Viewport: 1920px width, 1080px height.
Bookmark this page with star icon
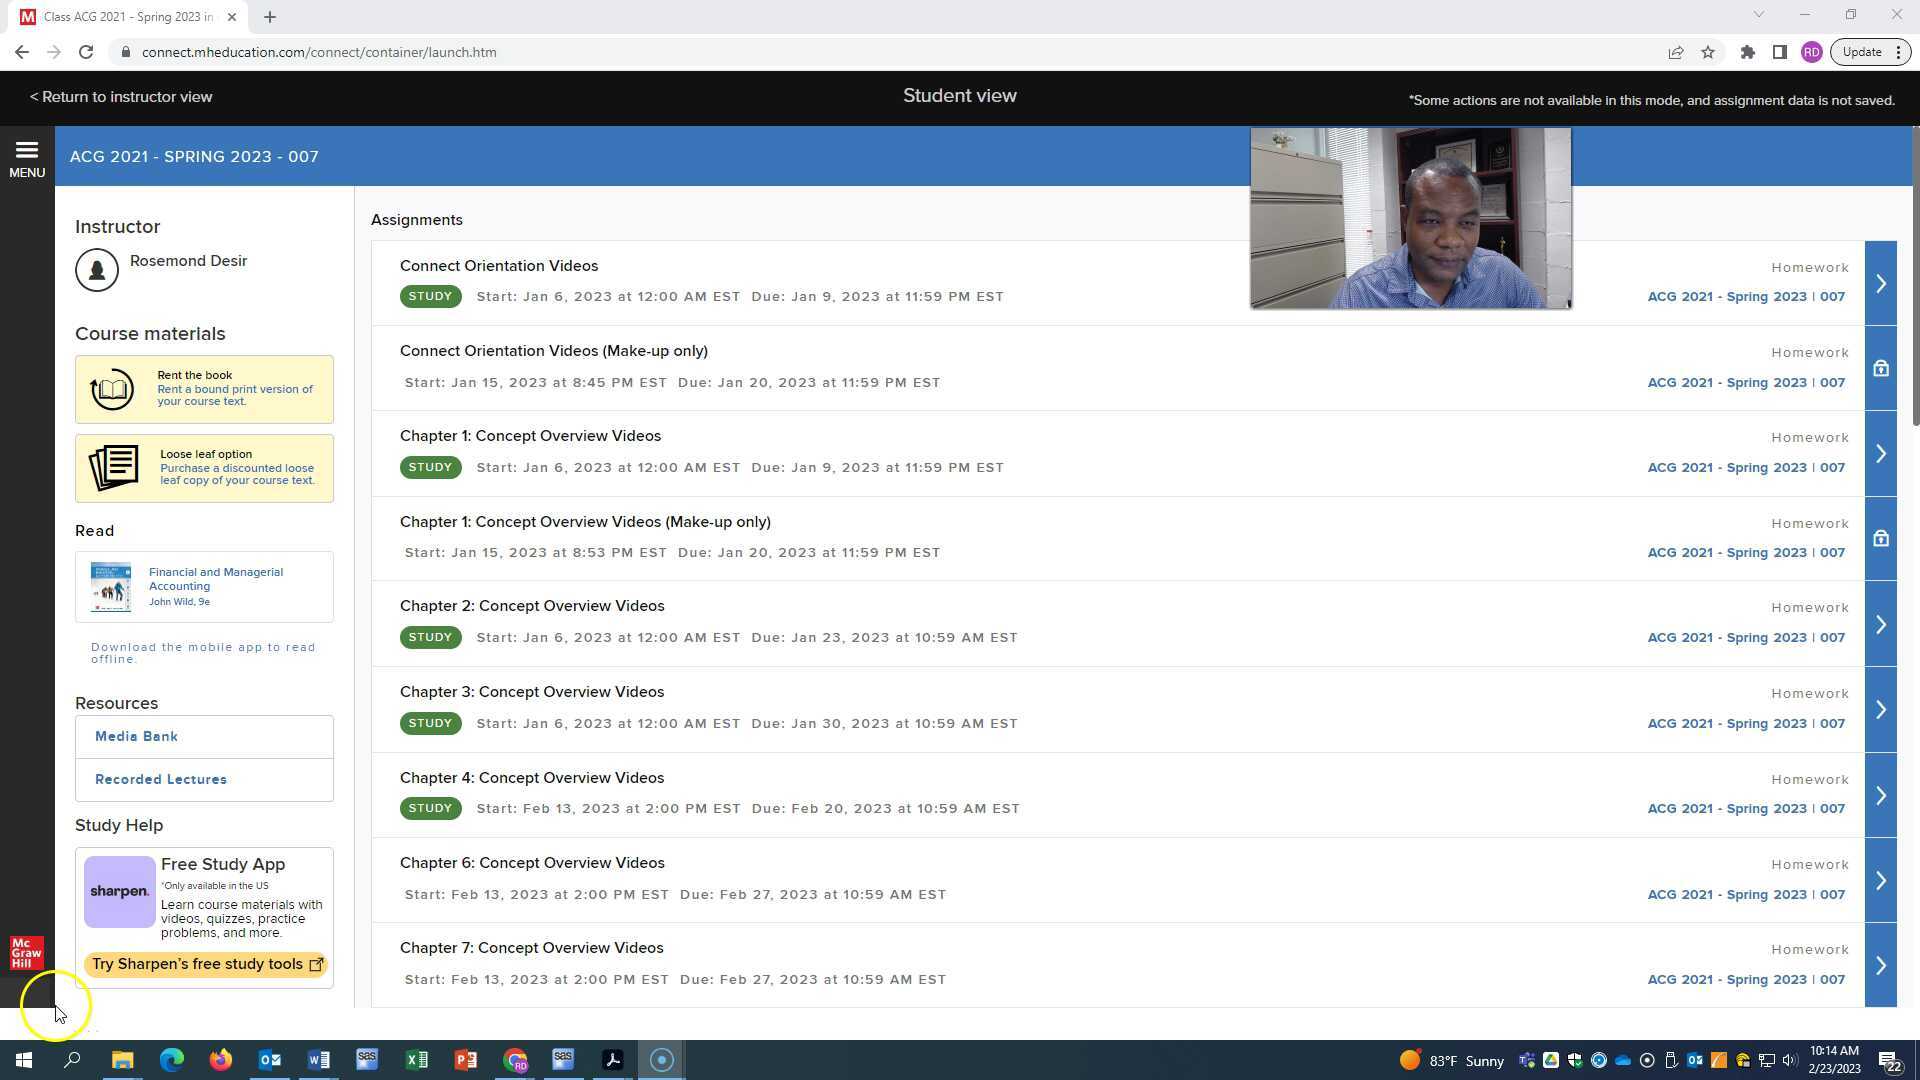click(1708, 52)
